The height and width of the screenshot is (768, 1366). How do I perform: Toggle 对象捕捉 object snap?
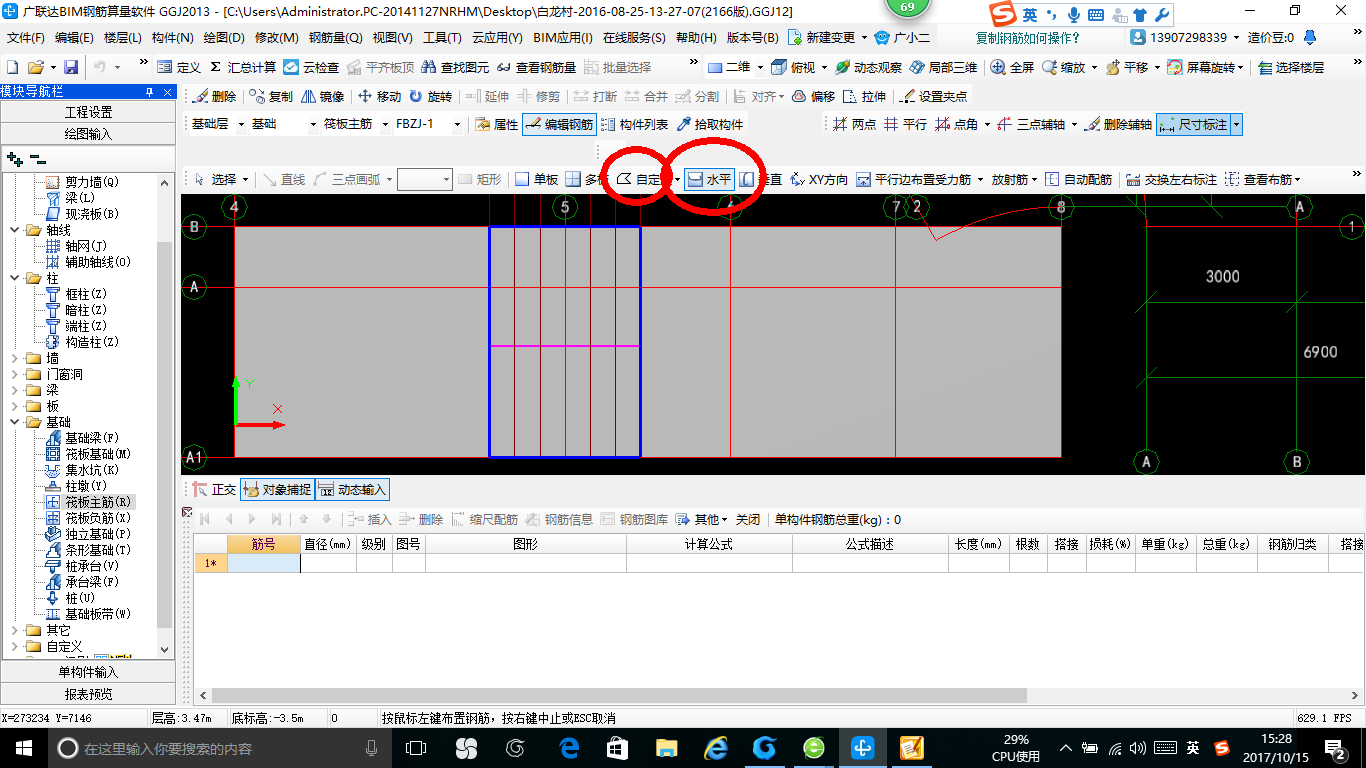pos(277,490)
